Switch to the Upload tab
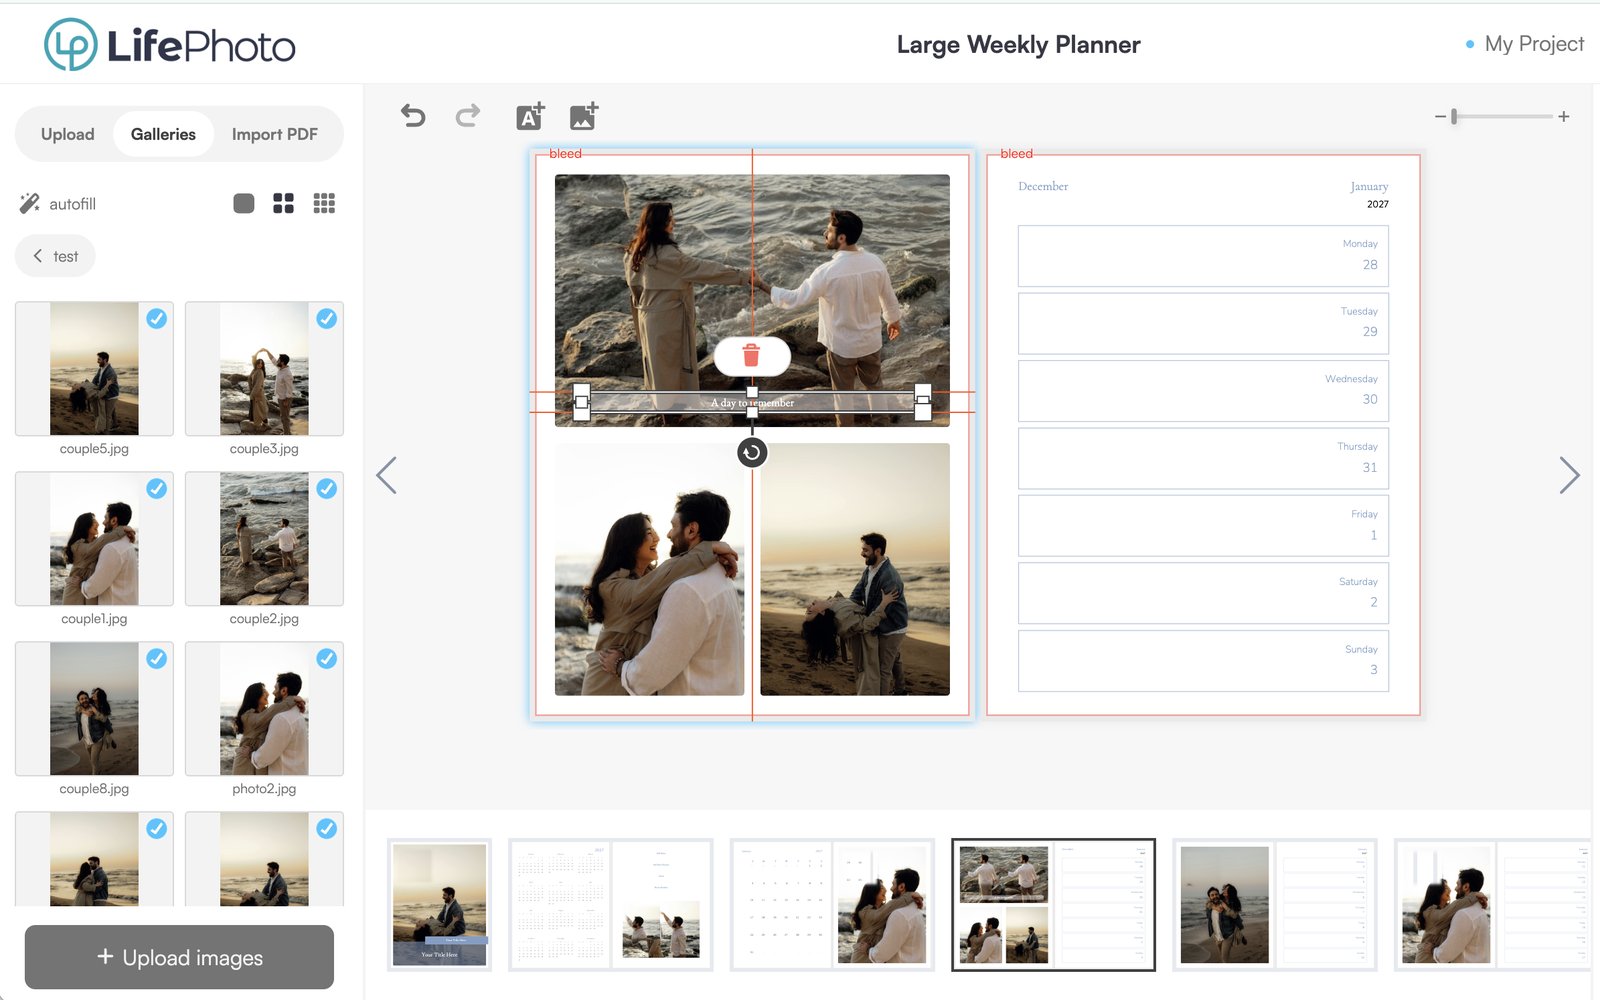1600x1000 pixels. [67, 134]
